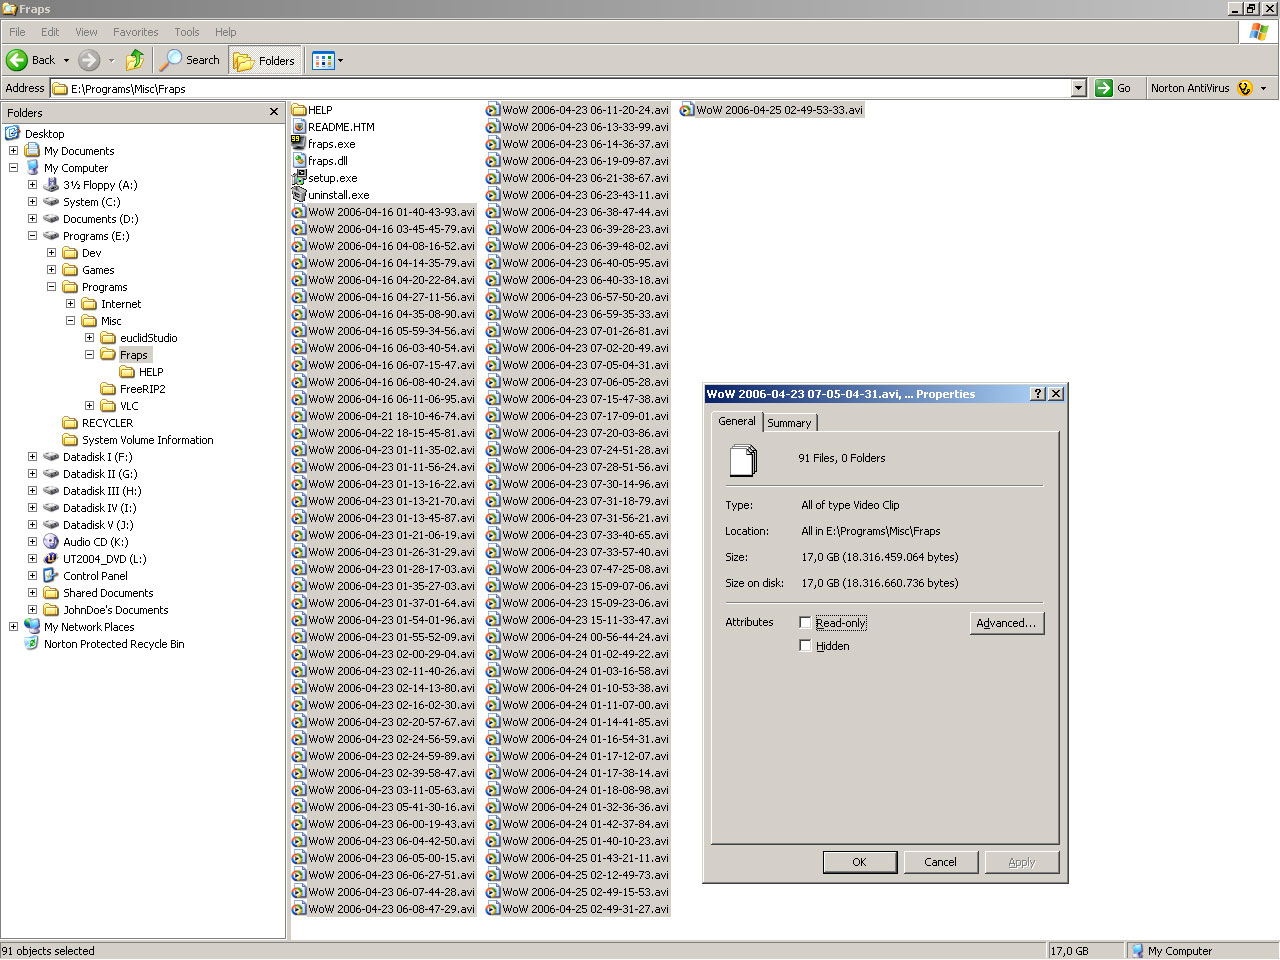Image resolution: width=1280 pixels, height=960 pixels.
Task: Select WoW 2006-04-16 01-40-43-93.avi file
Action: (x=383, y=212)
